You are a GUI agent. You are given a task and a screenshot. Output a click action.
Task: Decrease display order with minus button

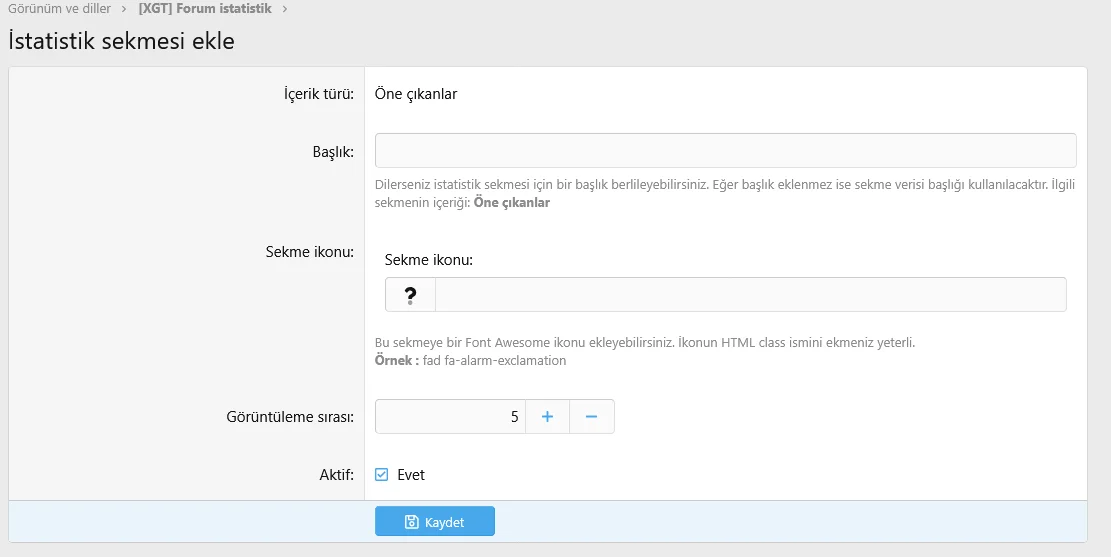(591, 417)
